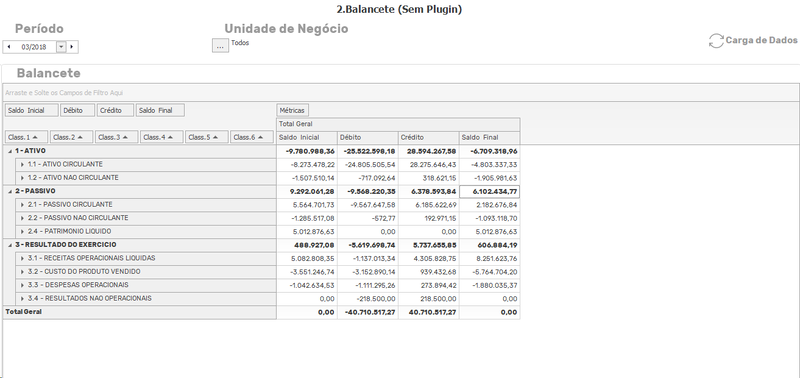800x378 pixels.
Task: Select cell value 28.594.267,58
Action: tap(429, 151)
